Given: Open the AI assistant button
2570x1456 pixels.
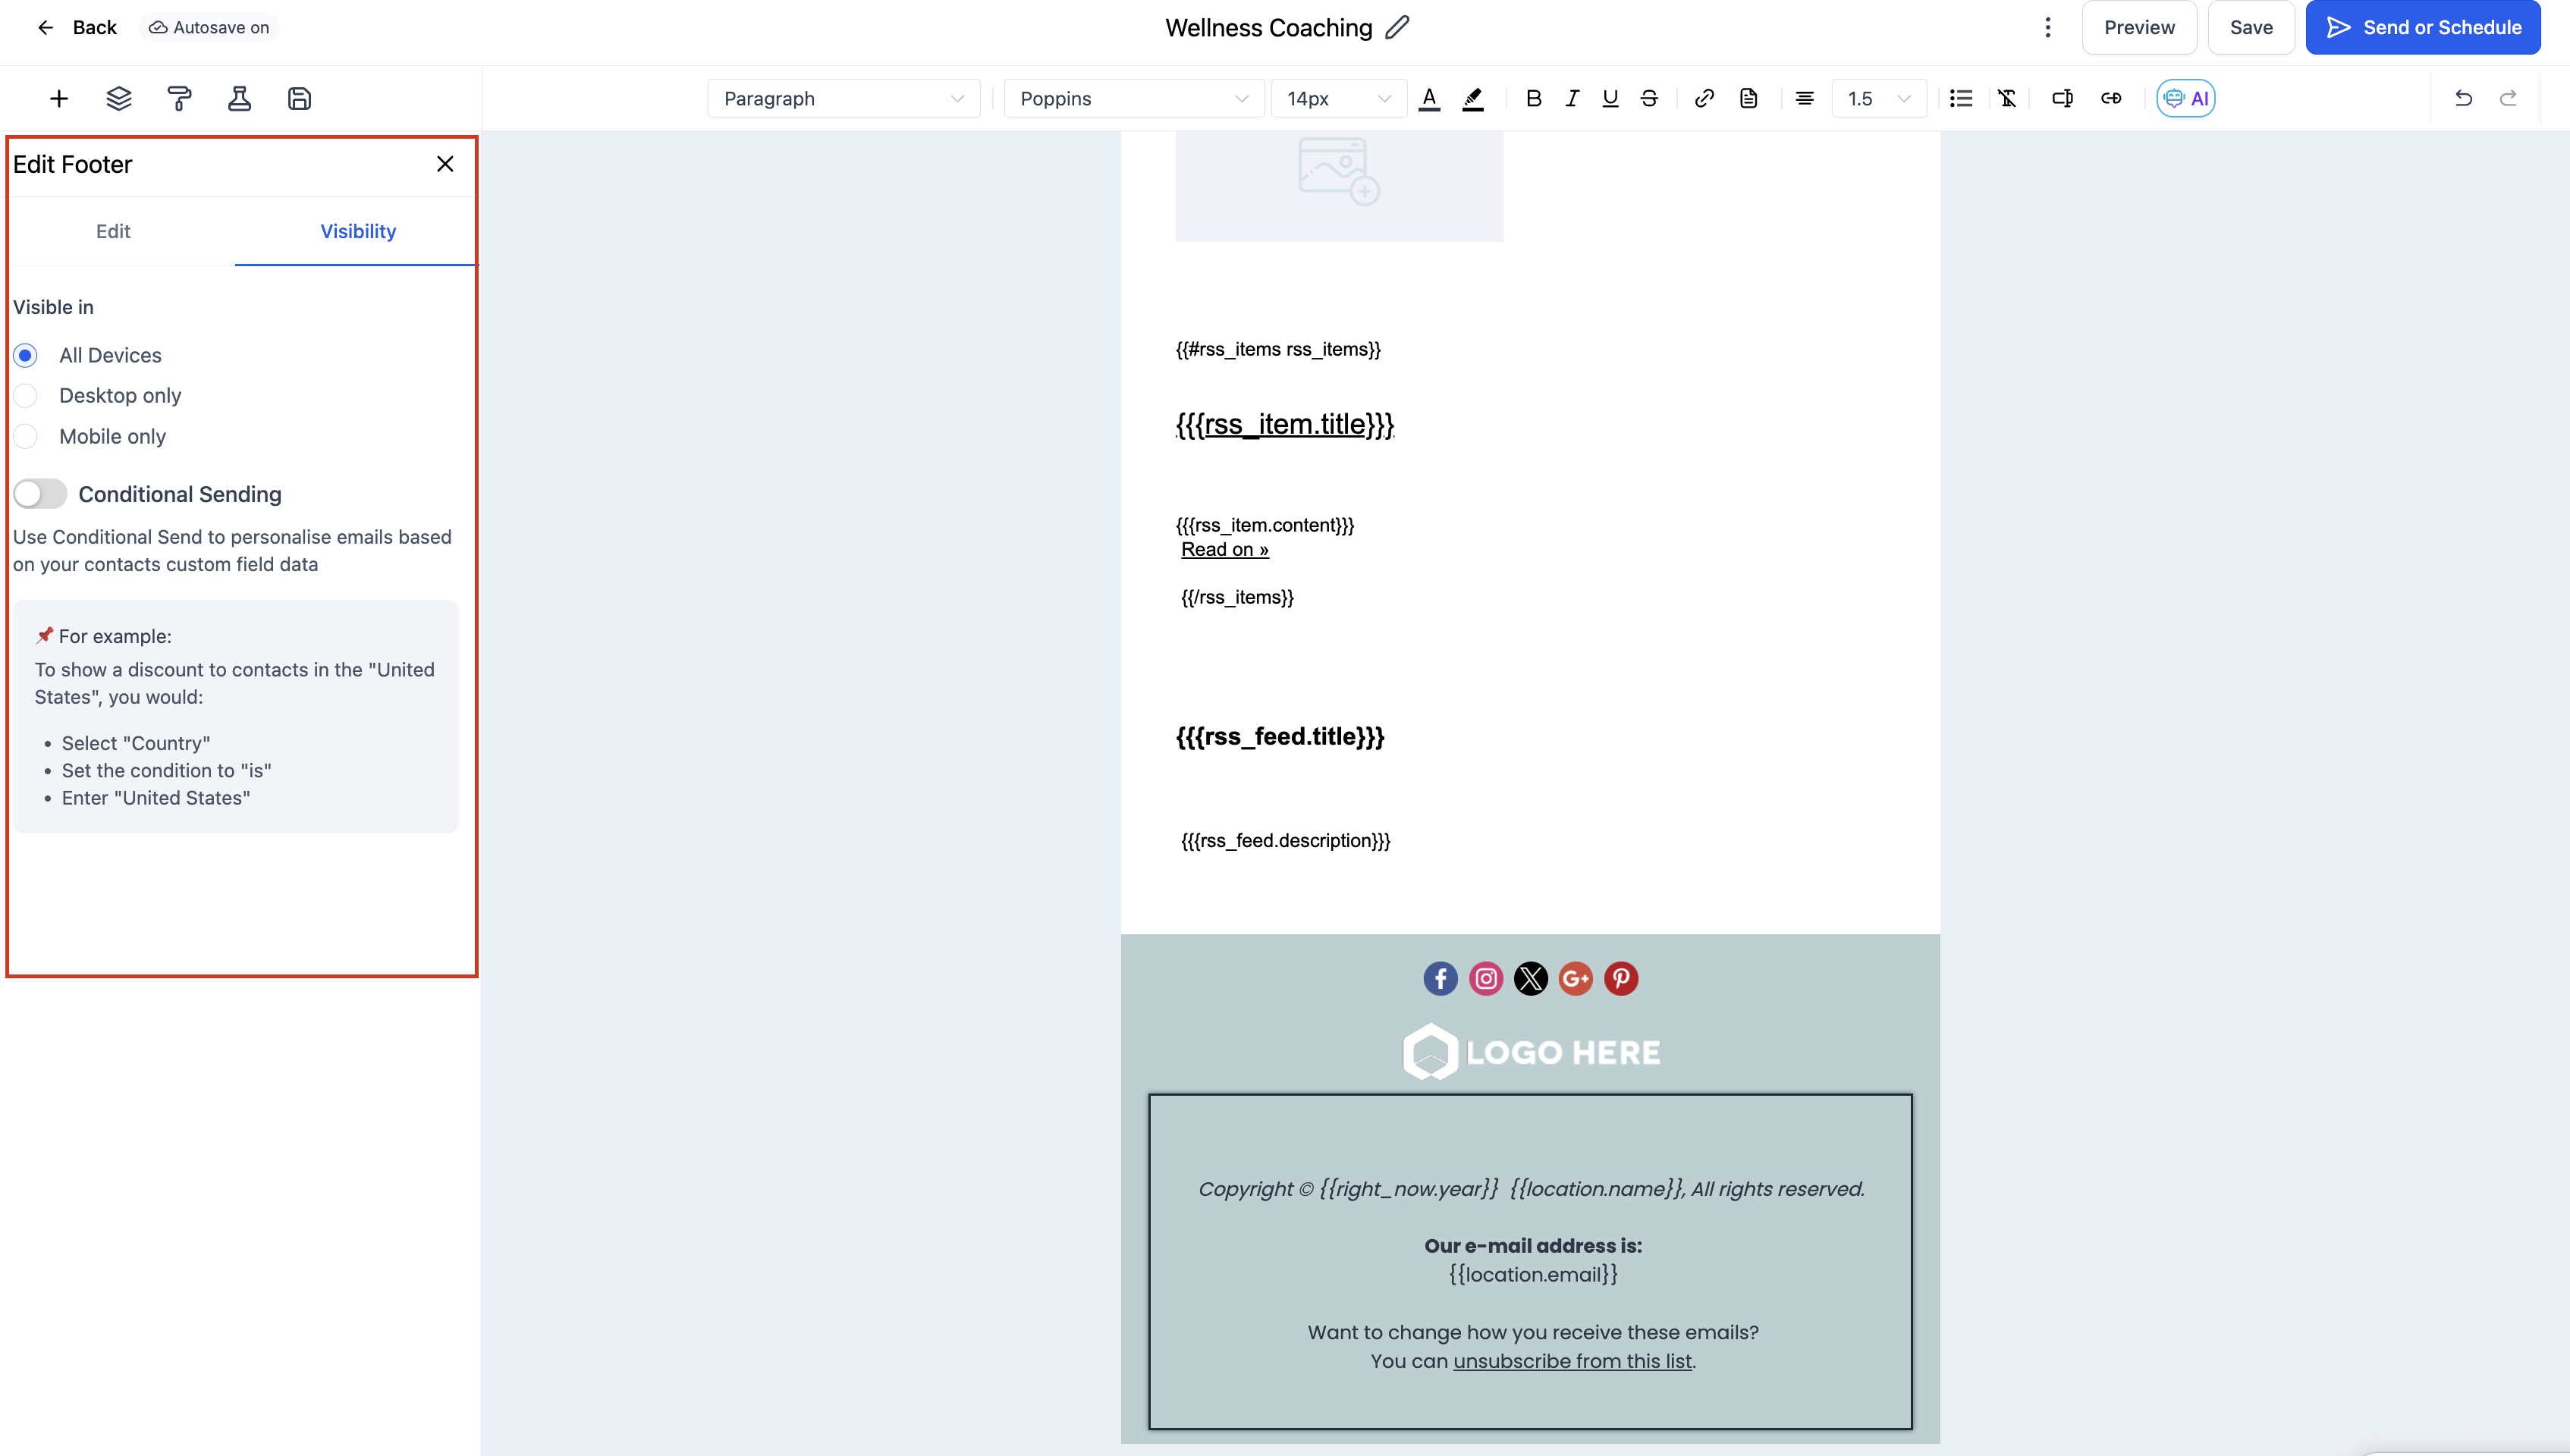Looking at the screenshot, I should [x=2185, y=98].
